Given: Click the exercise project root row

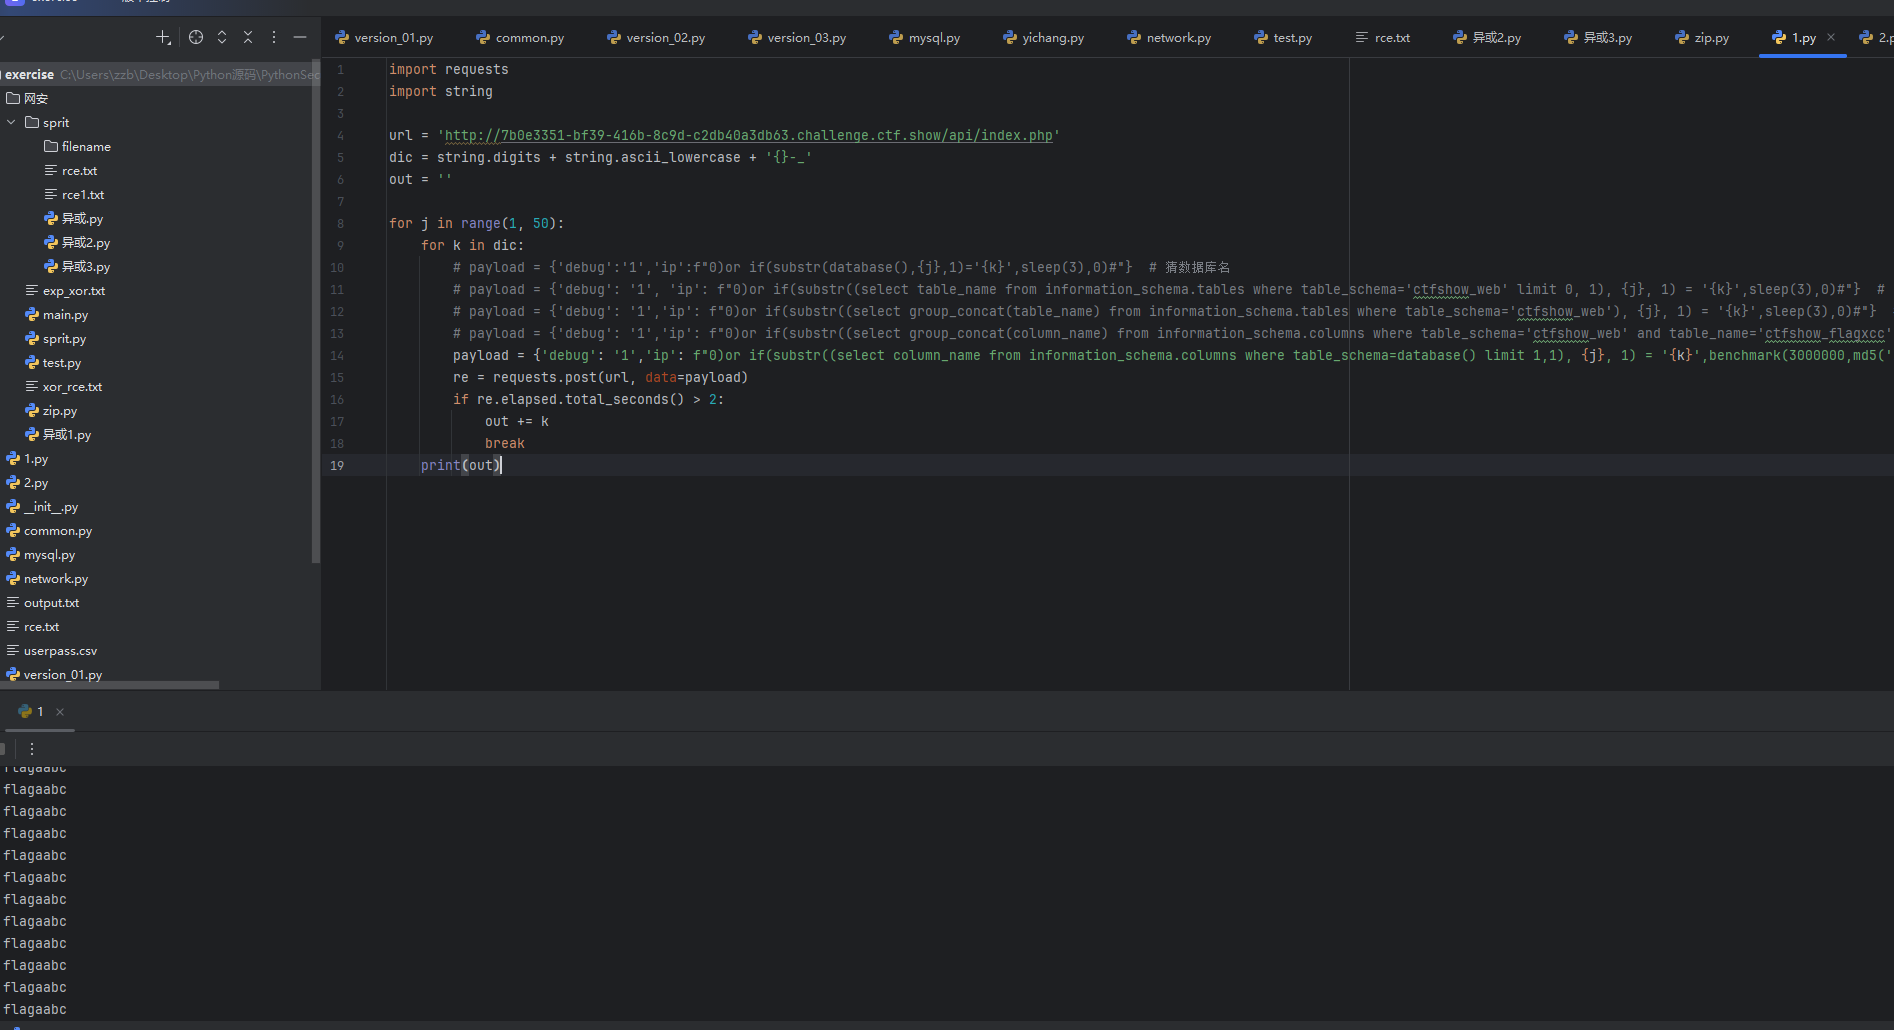Looking at the screenshot, I should pyautogui.click(x=160, y=74).
